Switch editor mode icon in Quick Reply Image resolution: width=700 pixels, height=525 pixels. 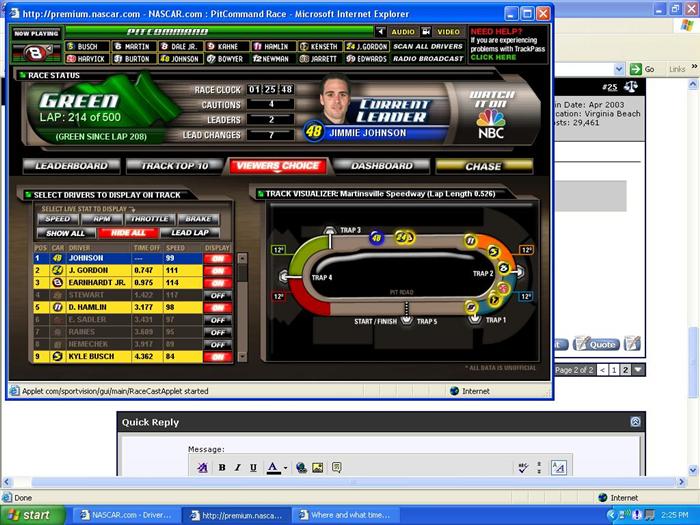point(558,467)
